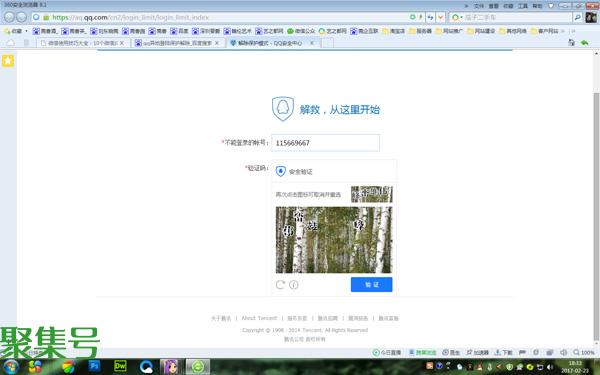Click the captcha refresh arrow icon
Screen dimensions: 600x375
pos(280,284)
